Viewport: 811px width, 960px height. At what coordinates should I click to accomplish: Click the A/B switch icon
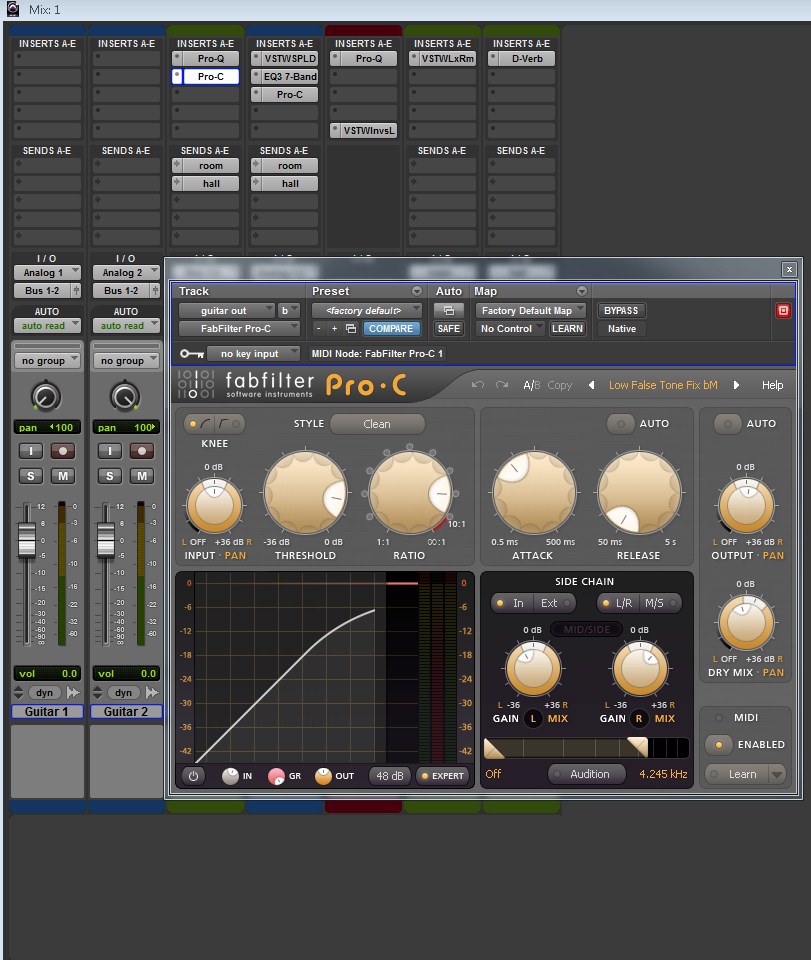pos(531,385)
